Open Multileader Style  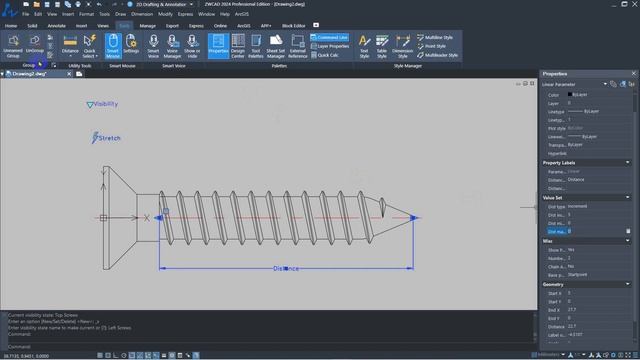pos(437,55)
